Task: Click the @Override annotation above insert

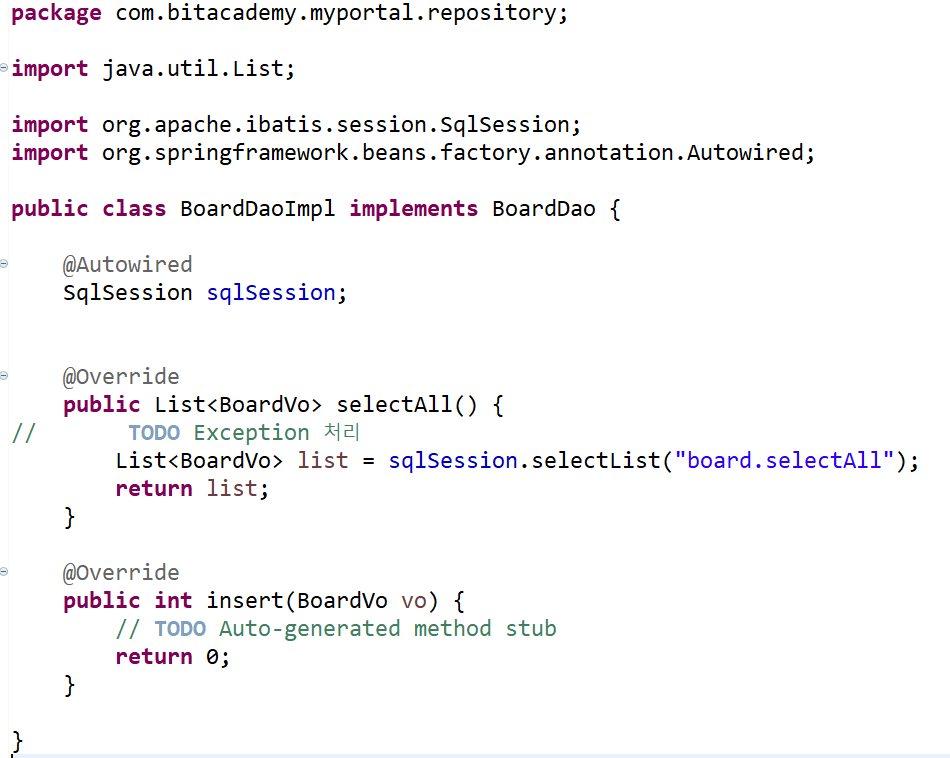Action: click(121, 573)
